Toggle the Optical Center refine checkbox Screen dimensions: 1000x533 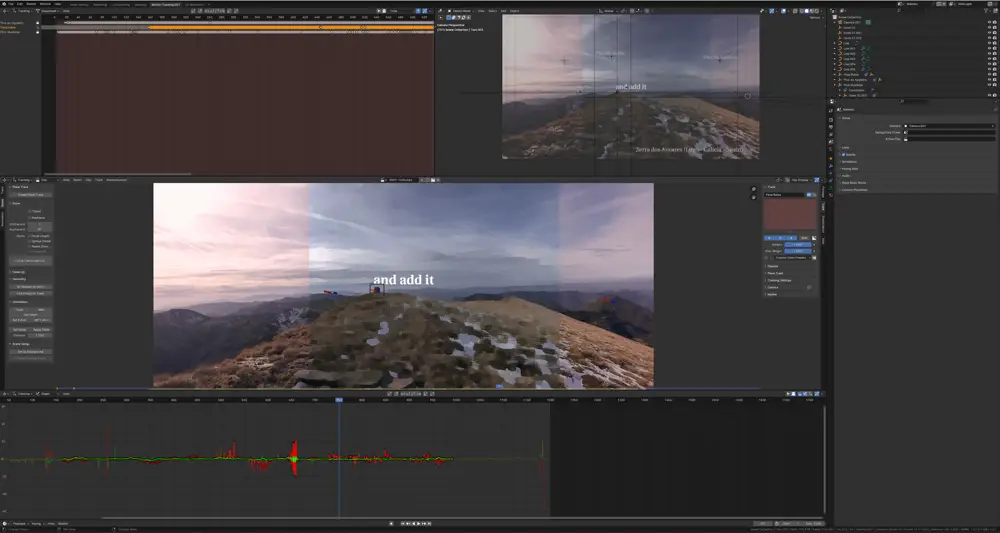(30, 241)
